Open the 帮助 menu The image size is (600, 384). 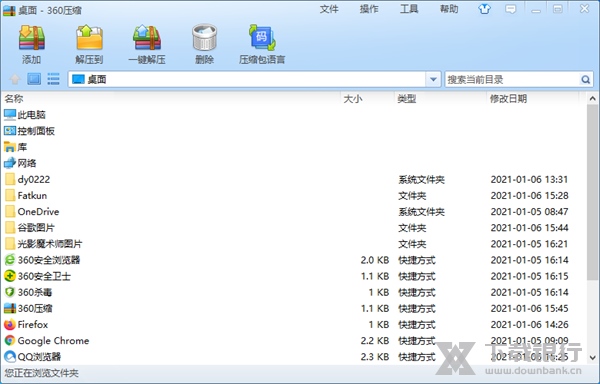[449, 9]
